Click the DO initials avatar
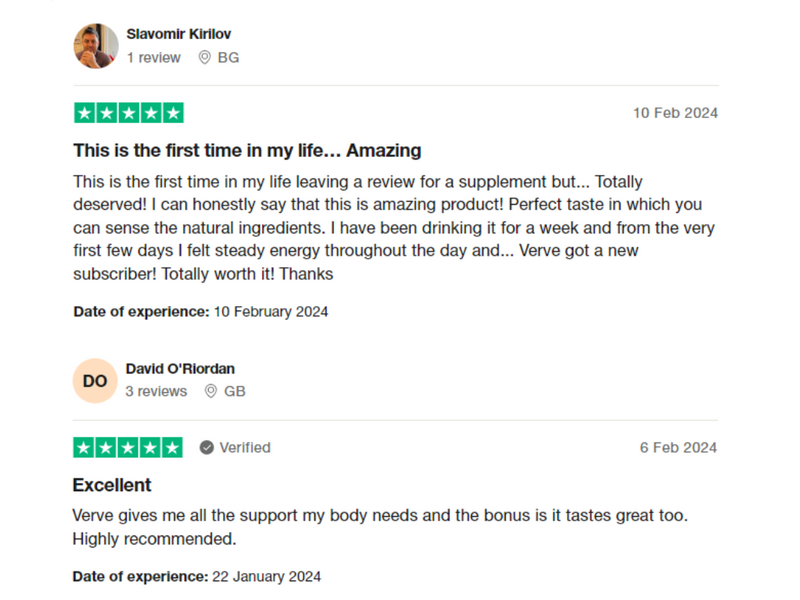Image resolution: width=800 pixels, height=600 pixels. [x=95, y=381]
